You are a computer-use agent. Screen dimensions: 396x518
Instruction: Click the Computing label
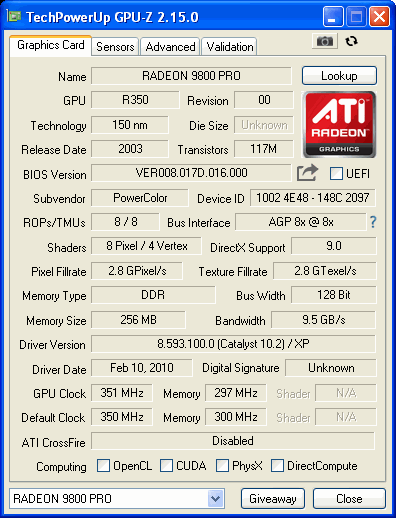pos(61,467)
